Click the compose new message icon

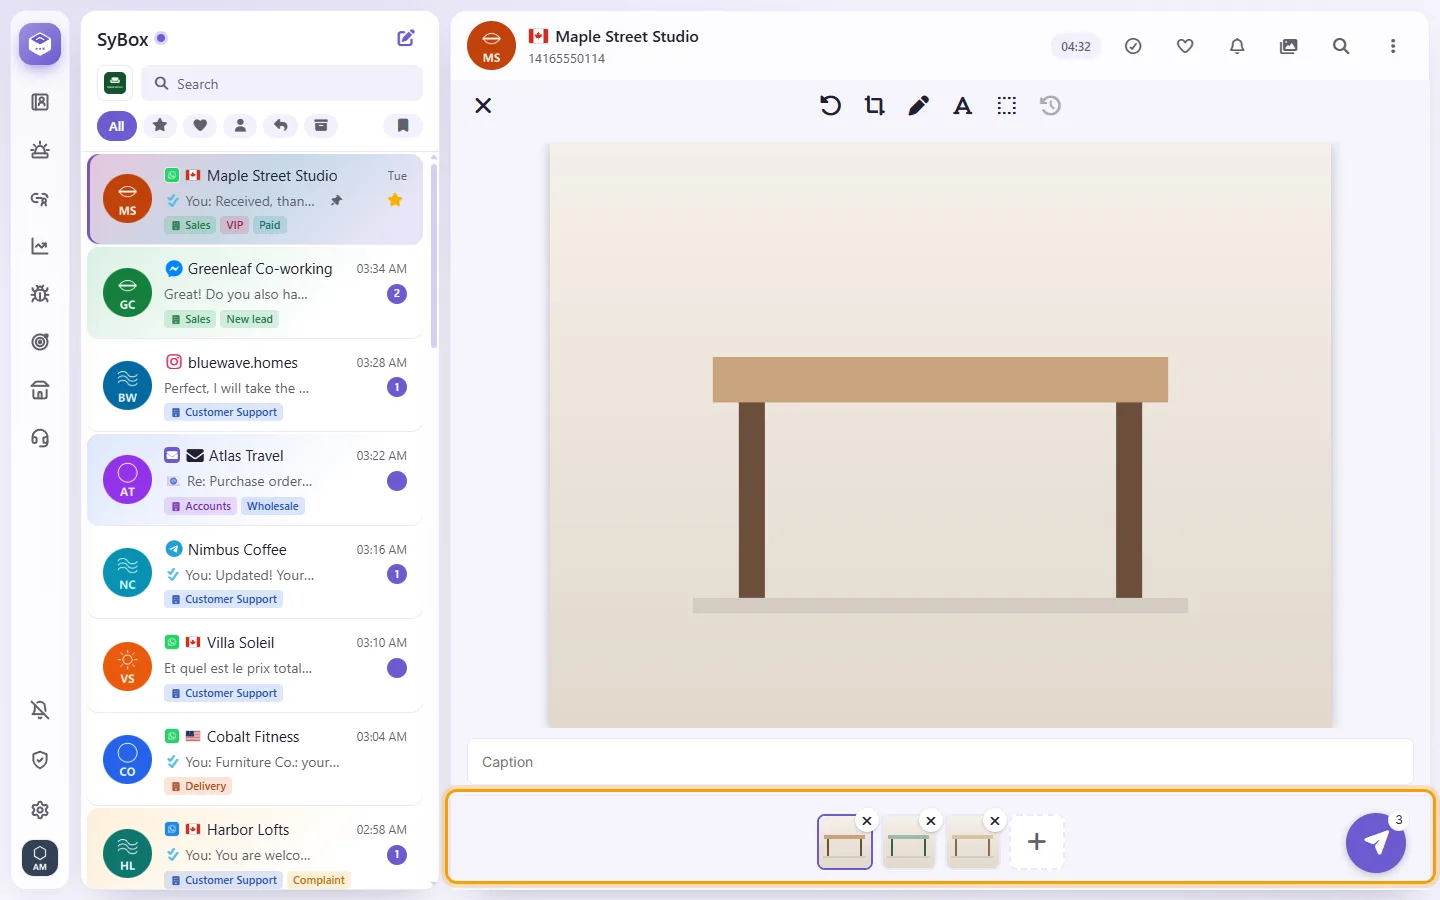click(406, 38)
